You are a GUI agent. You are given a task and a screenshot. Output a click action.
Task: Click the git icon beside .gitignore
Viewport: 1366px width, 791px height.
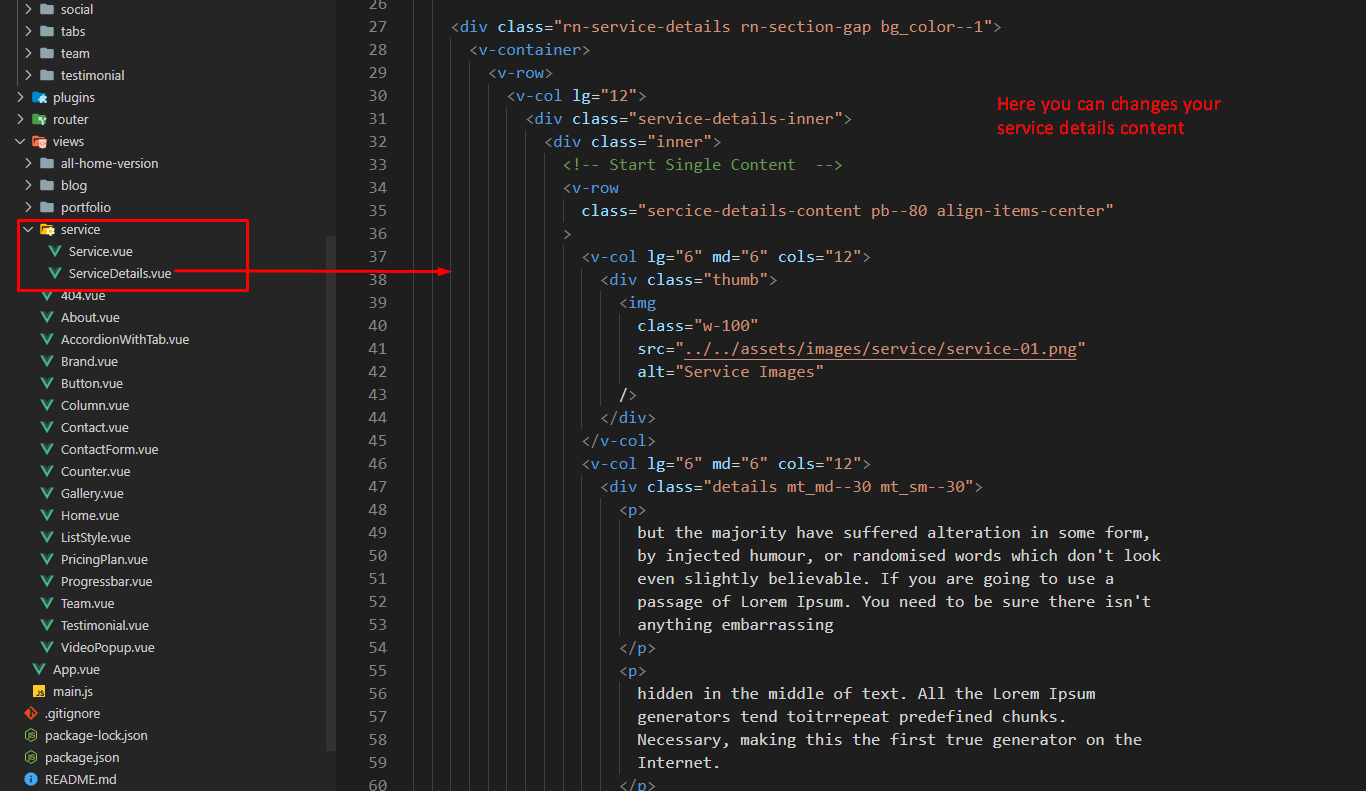point(31,714)
